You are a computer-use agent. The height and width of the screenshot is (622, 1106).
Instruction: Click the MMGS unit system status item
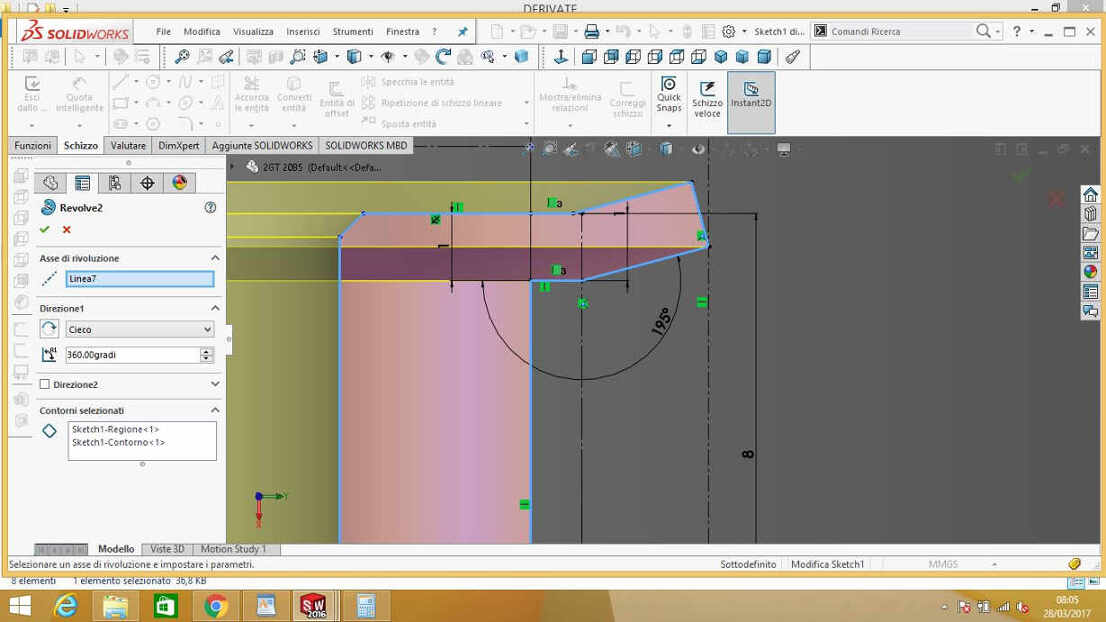[943, 564]
